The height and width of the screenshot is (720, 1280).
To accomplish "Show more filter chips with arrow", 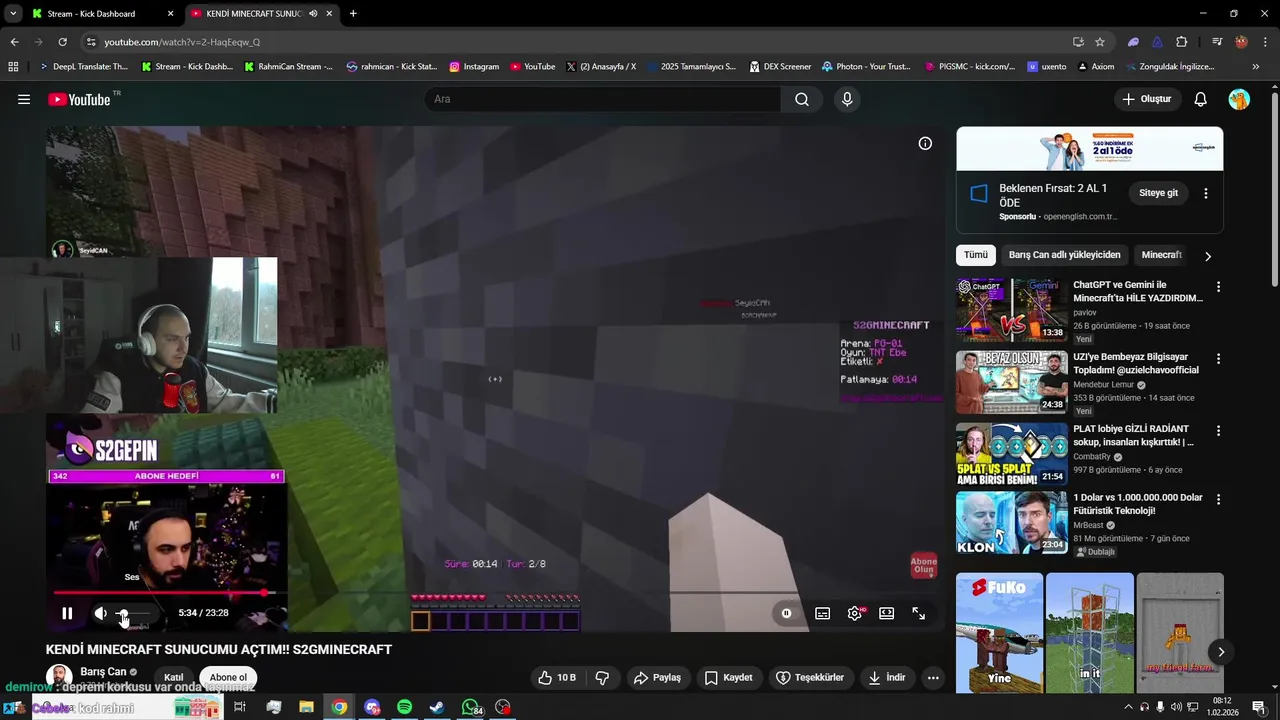I will tap(1207, 256).
